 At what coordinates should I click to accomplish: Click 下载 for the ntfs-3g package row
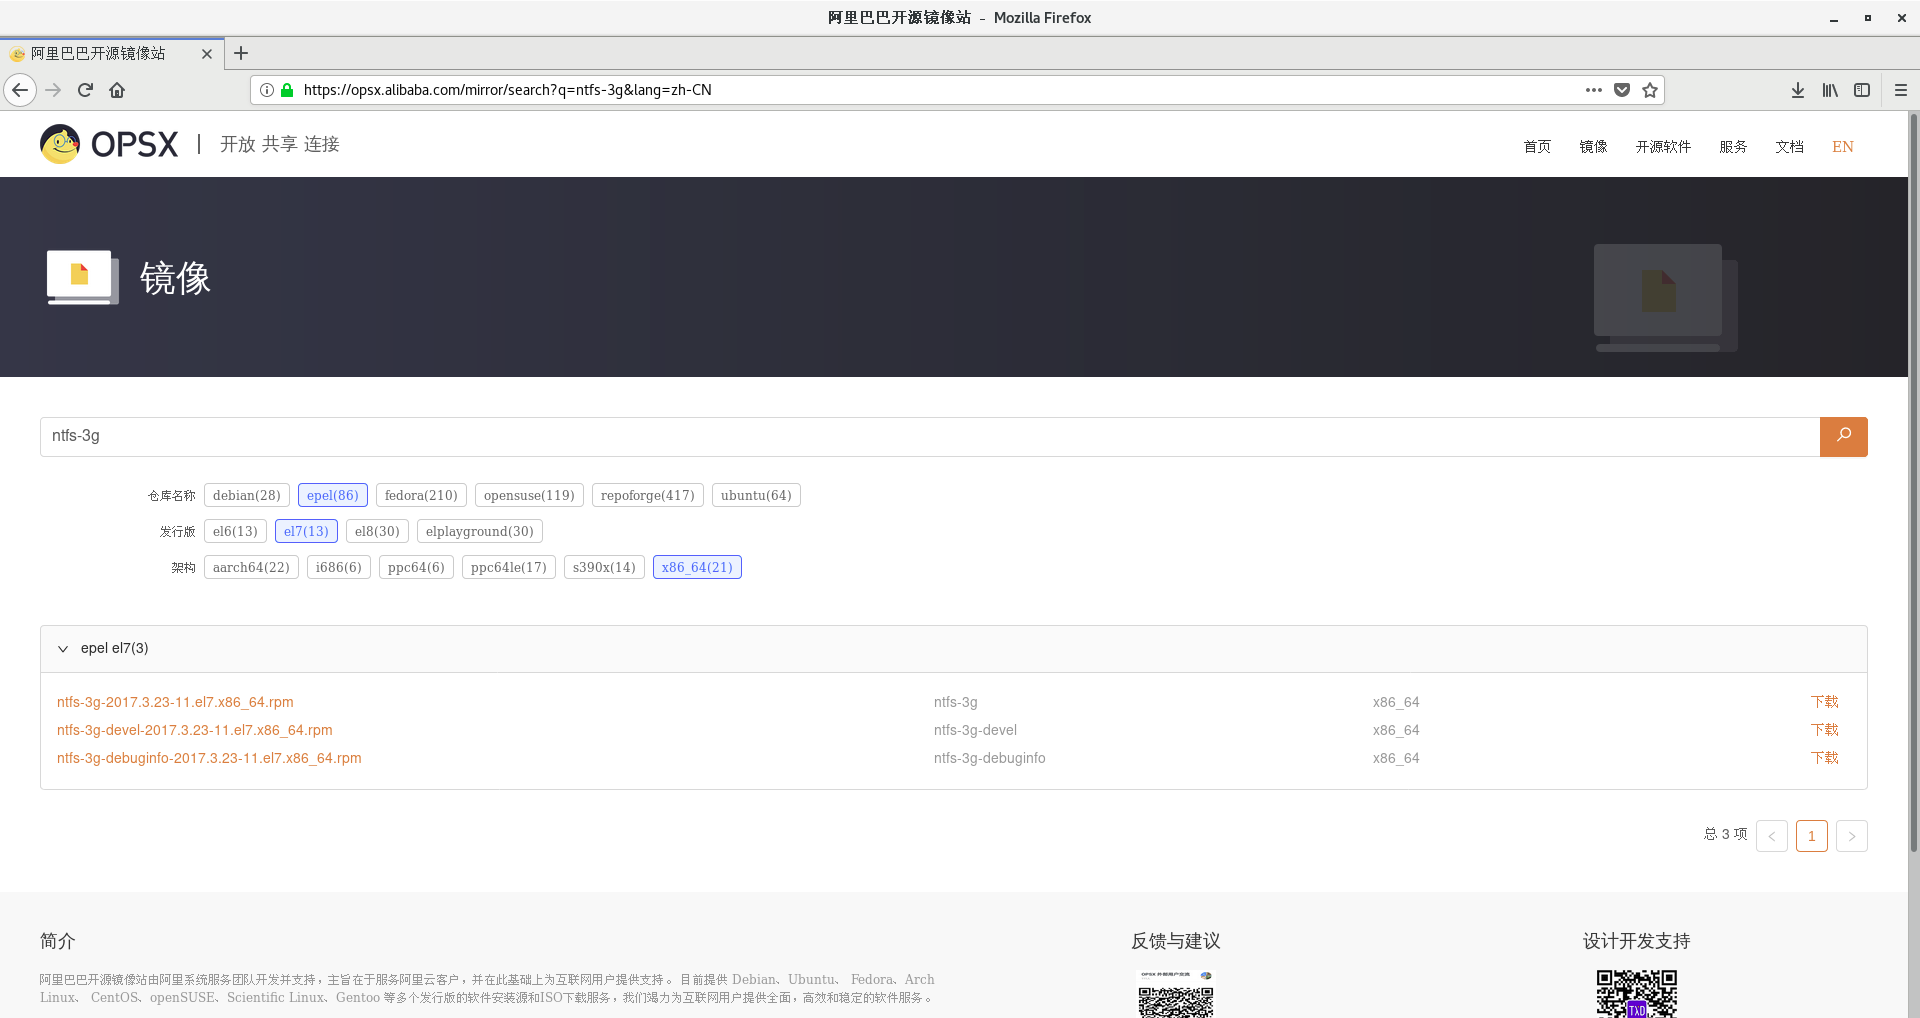(x=1824, y=702)
